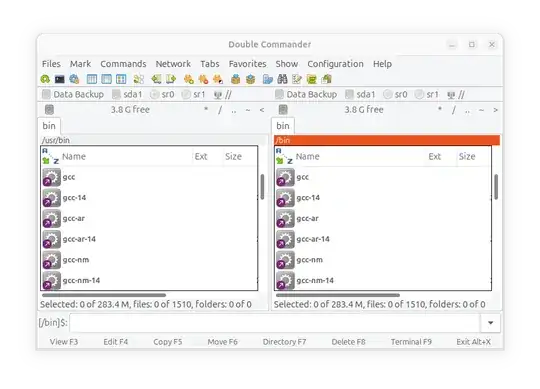Click the right panel vertical scrollbar

(x=496, y=187)
